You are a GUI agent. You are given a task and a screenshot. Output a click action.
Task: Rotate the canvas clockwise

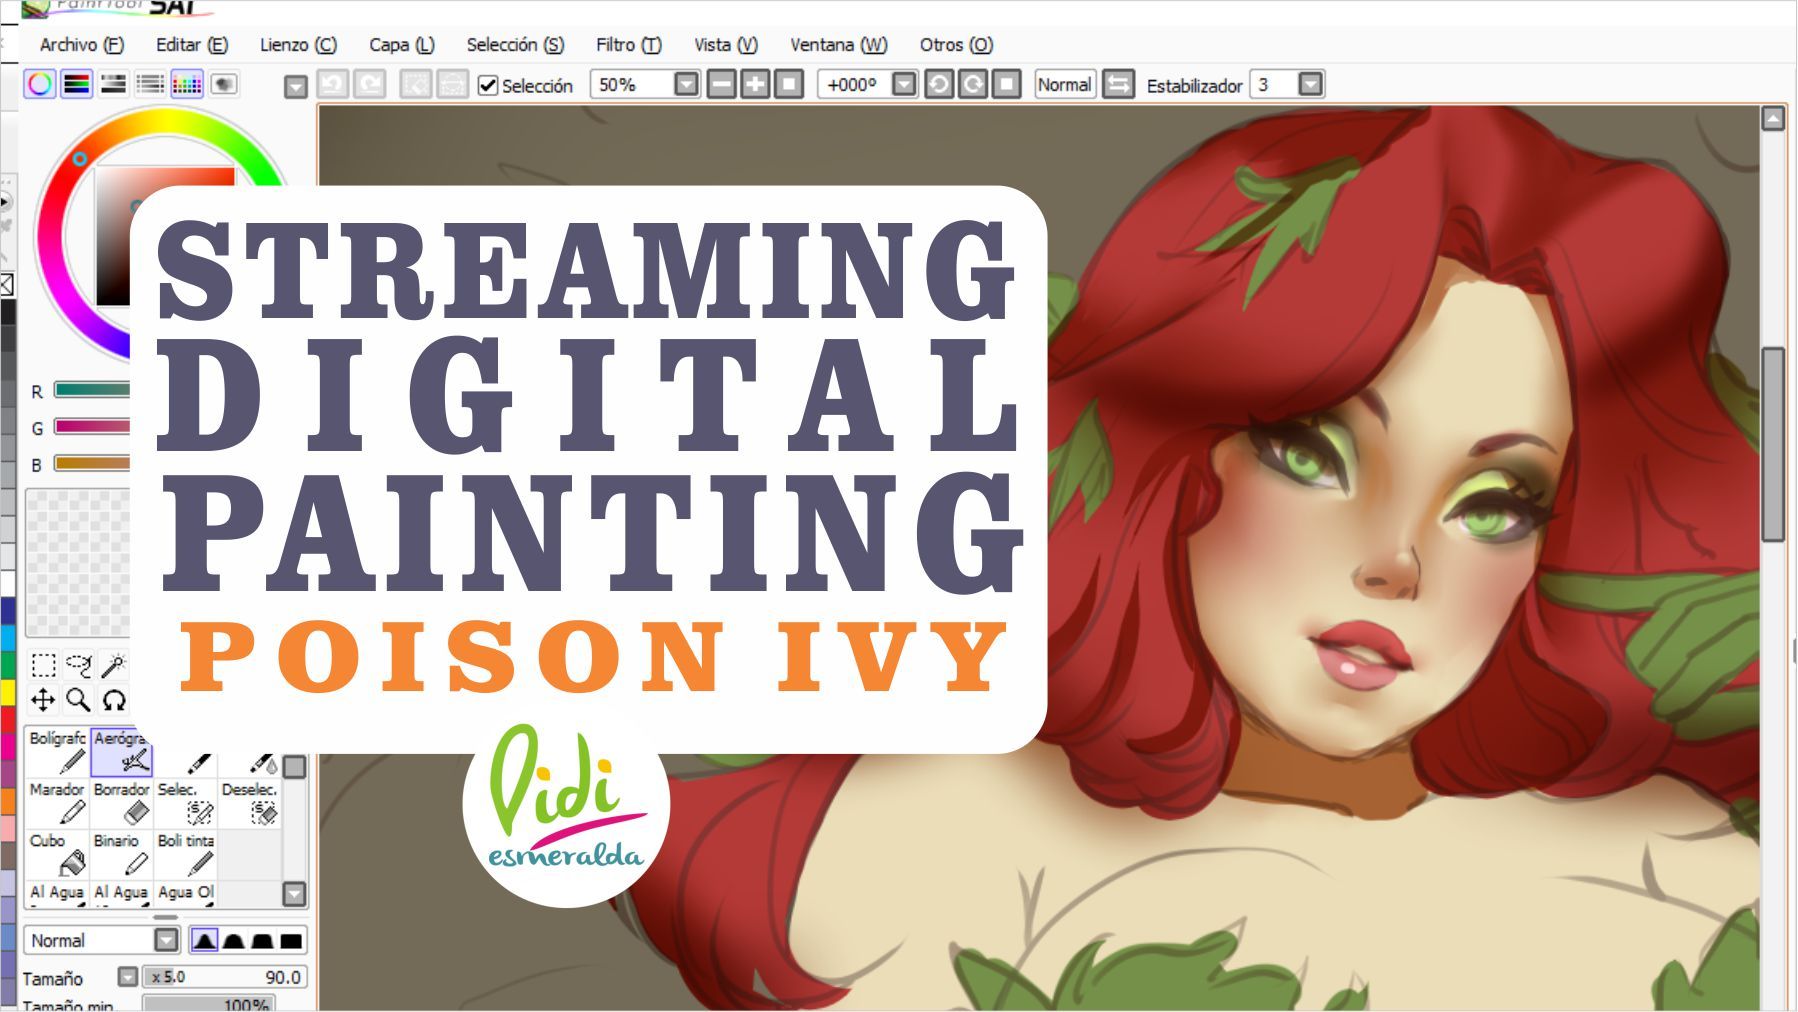(972, 85)
